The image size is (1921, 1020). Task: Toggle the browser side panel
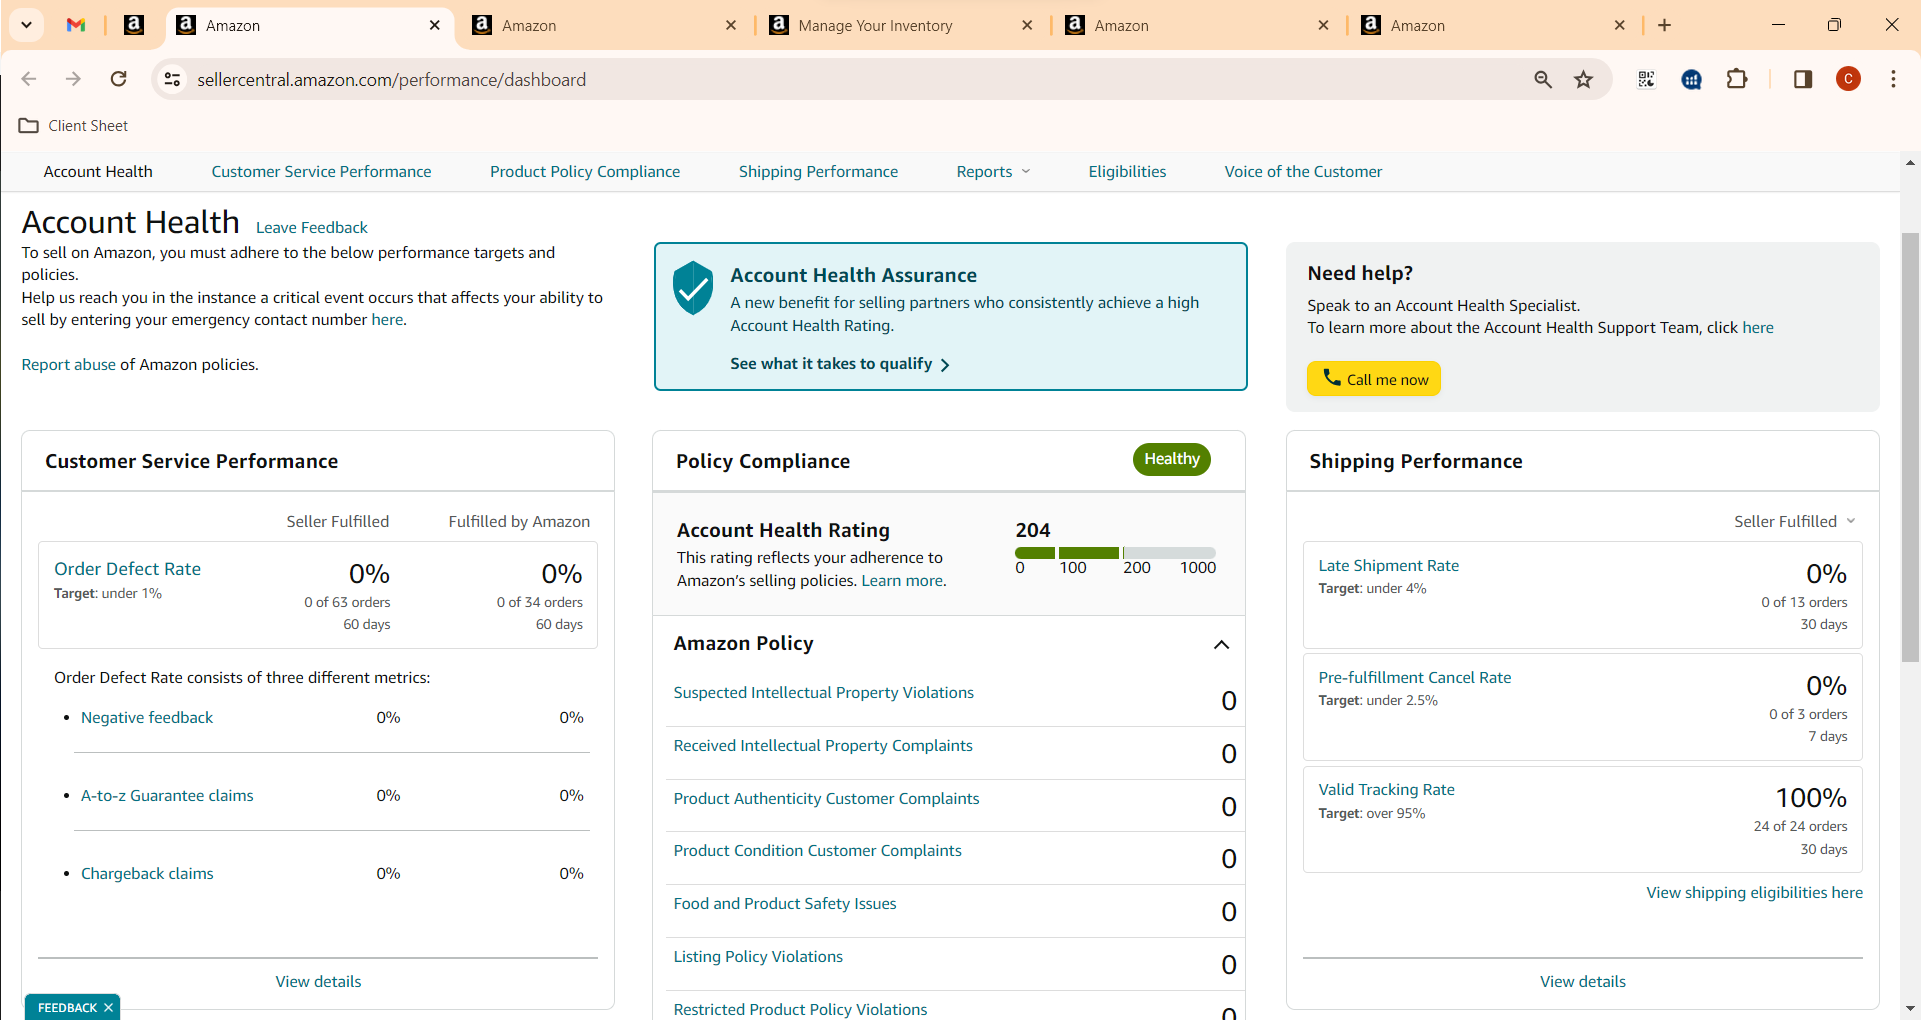(x=1803, y=79)
